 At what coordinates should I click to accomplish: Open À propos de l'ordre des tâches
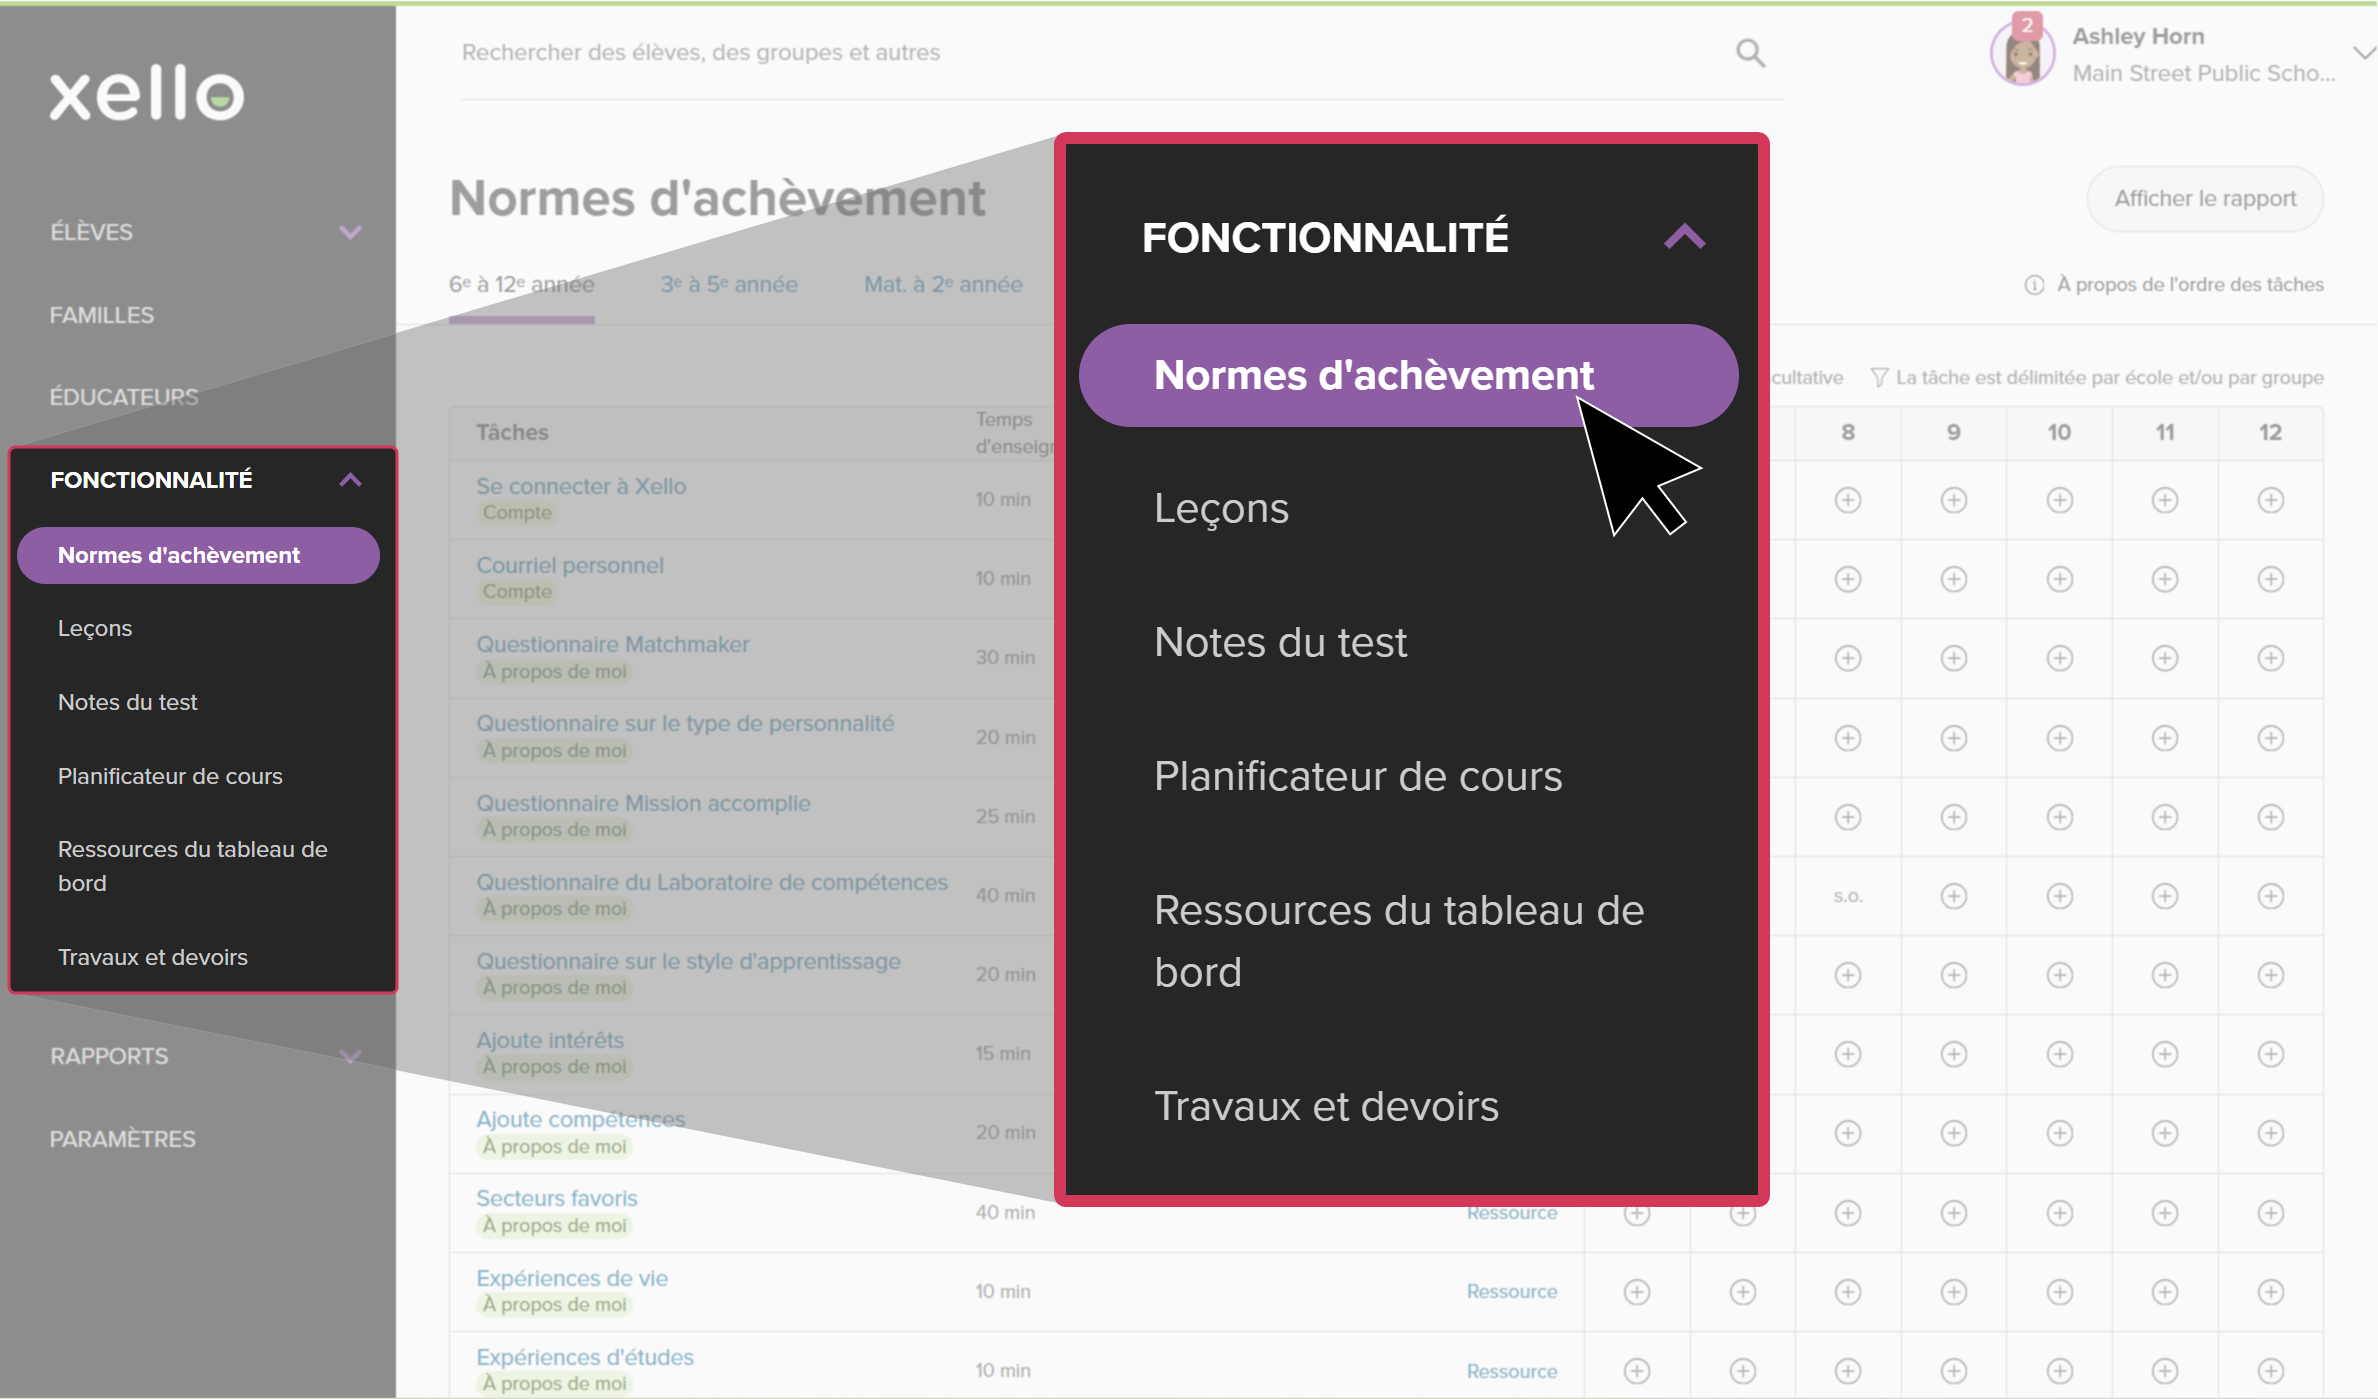click(x=2189, y=285)
